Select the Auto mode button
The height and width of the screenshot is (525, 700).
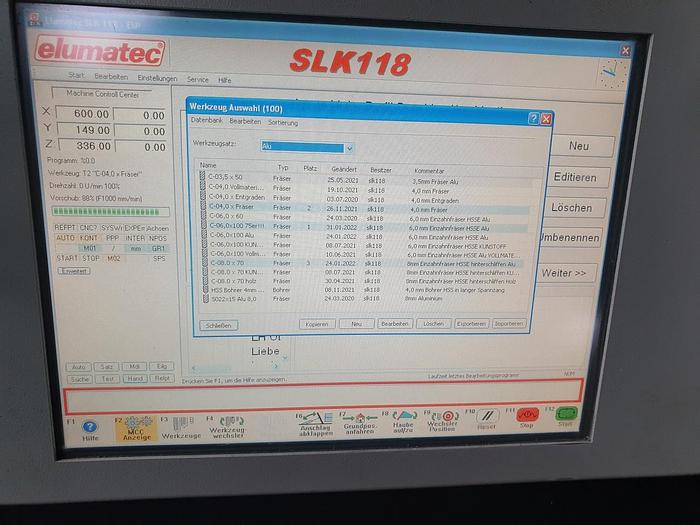(x=79, y=367)
